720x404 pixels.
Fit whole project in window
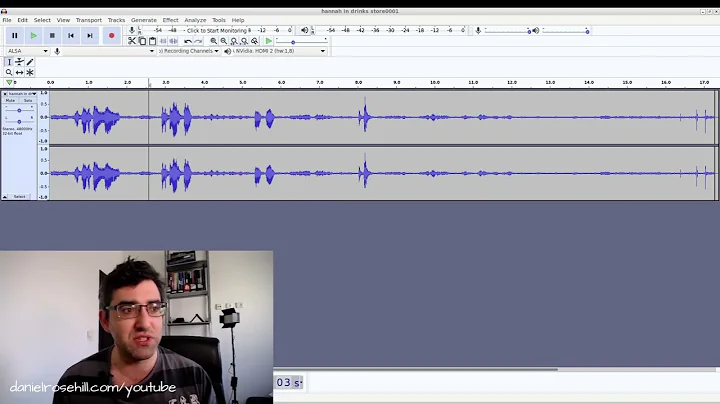[244, 41]
